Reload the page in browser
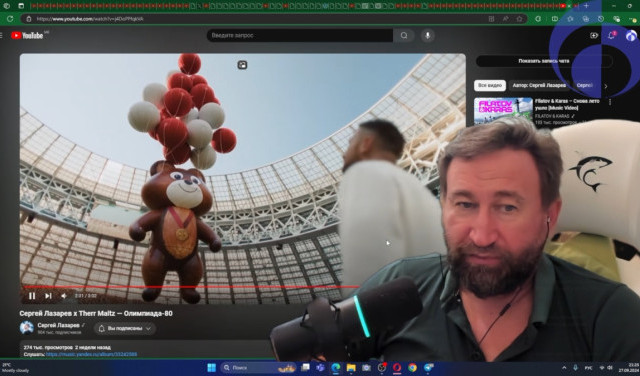The height and width of the screenshot is (376, 640). pos(10,19)
